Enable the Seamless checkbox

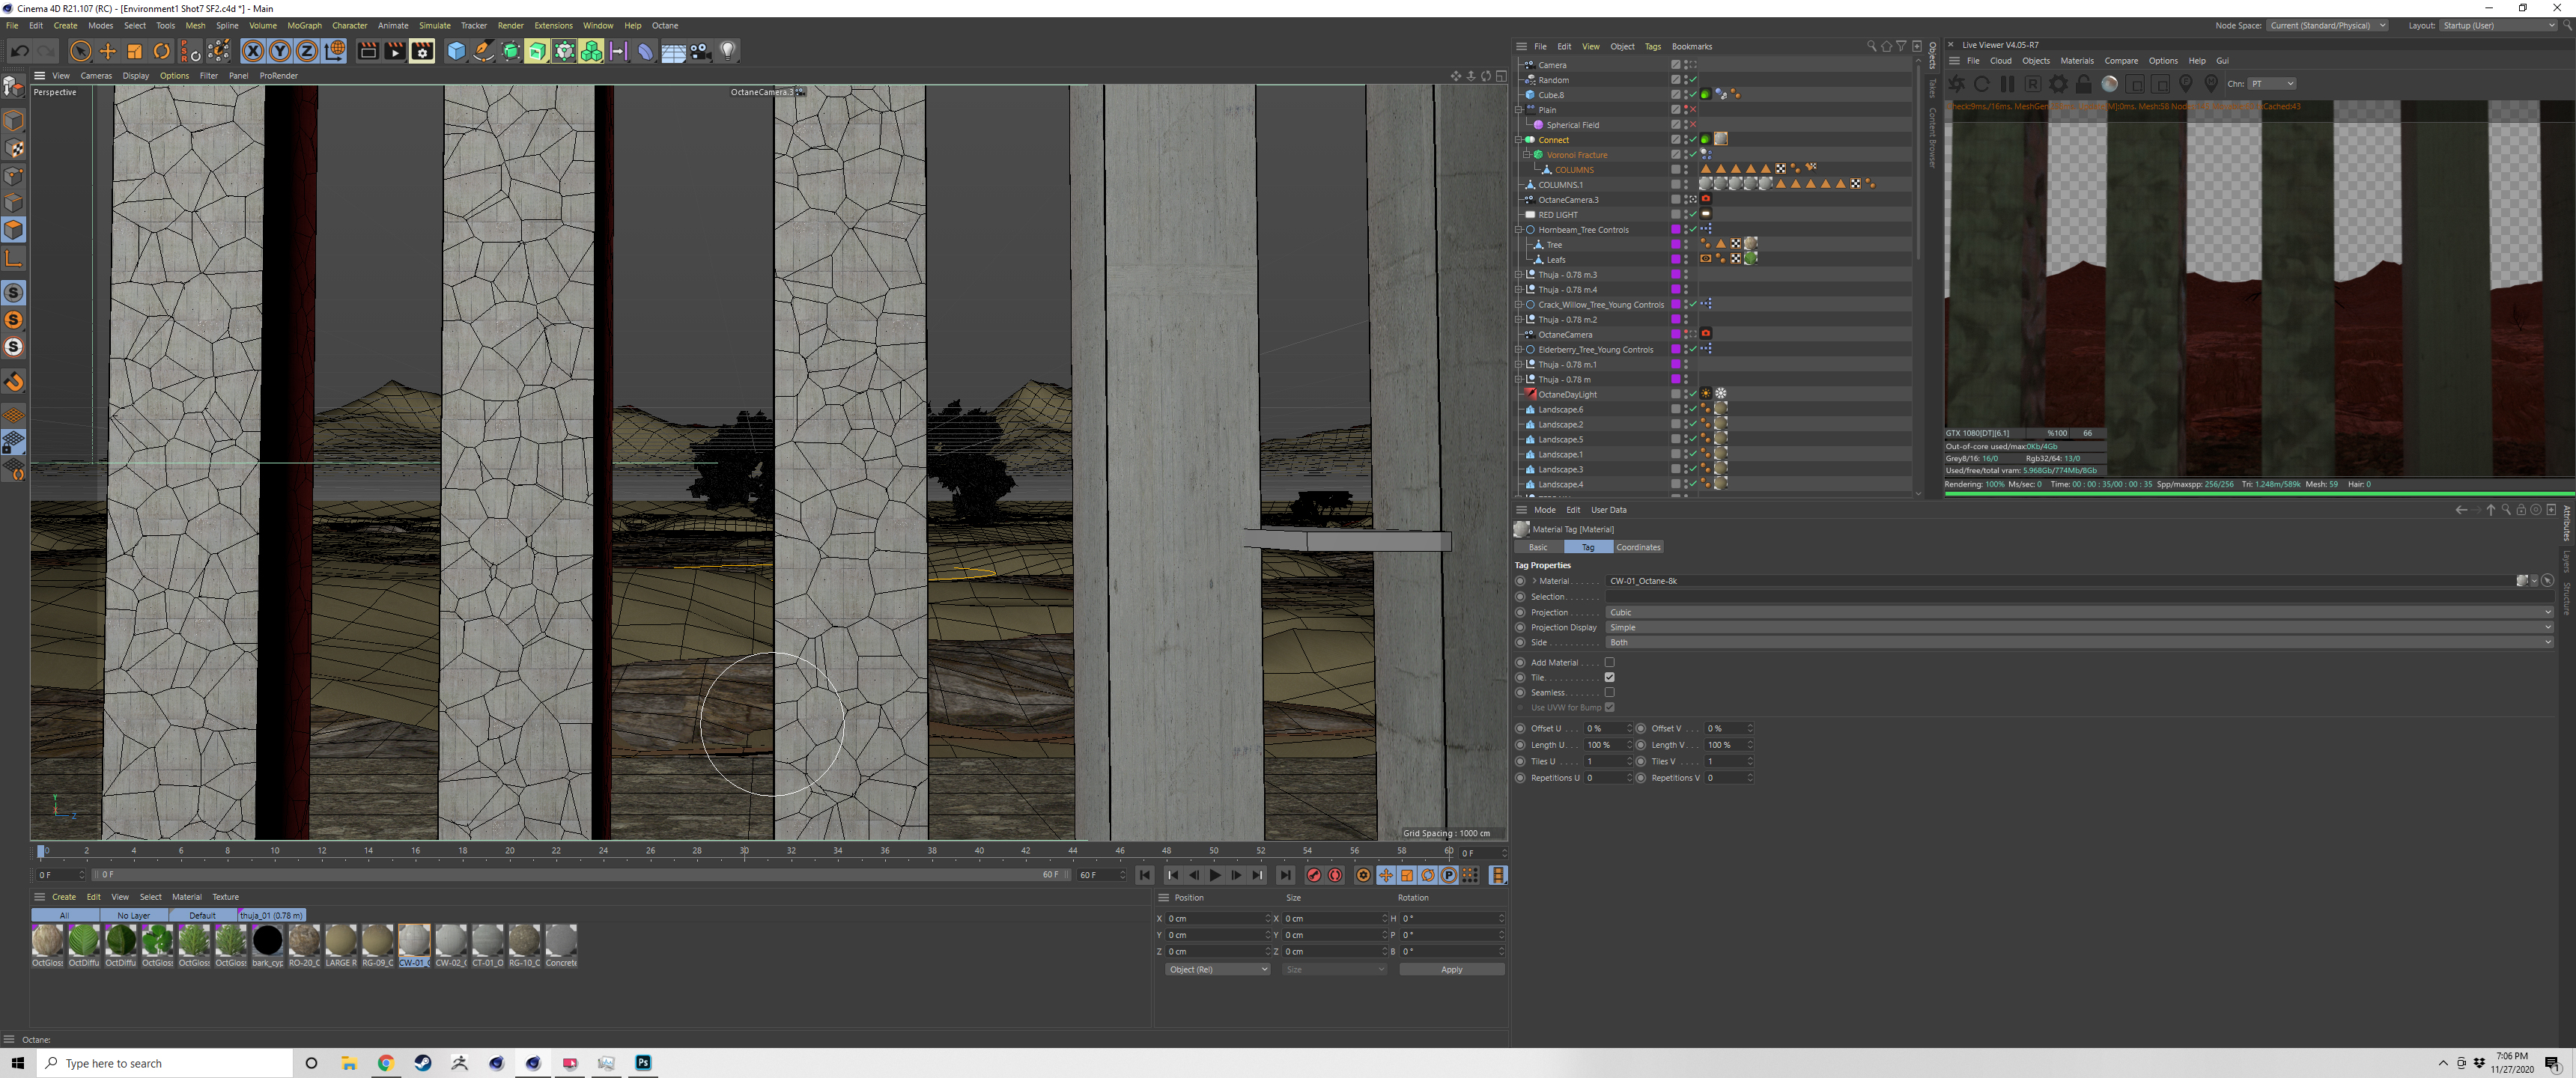(x=1609, y=692)
